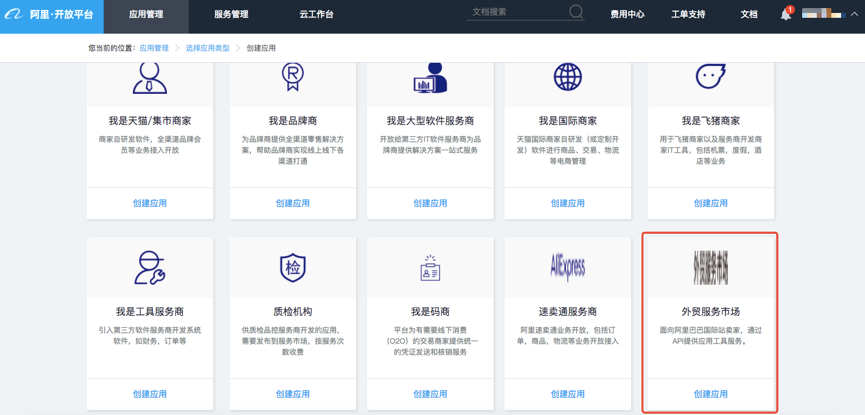This screenshot has height=415, width=865.
Task: Click the 速卖通服务商 title
Action: (x=568, y=312)
